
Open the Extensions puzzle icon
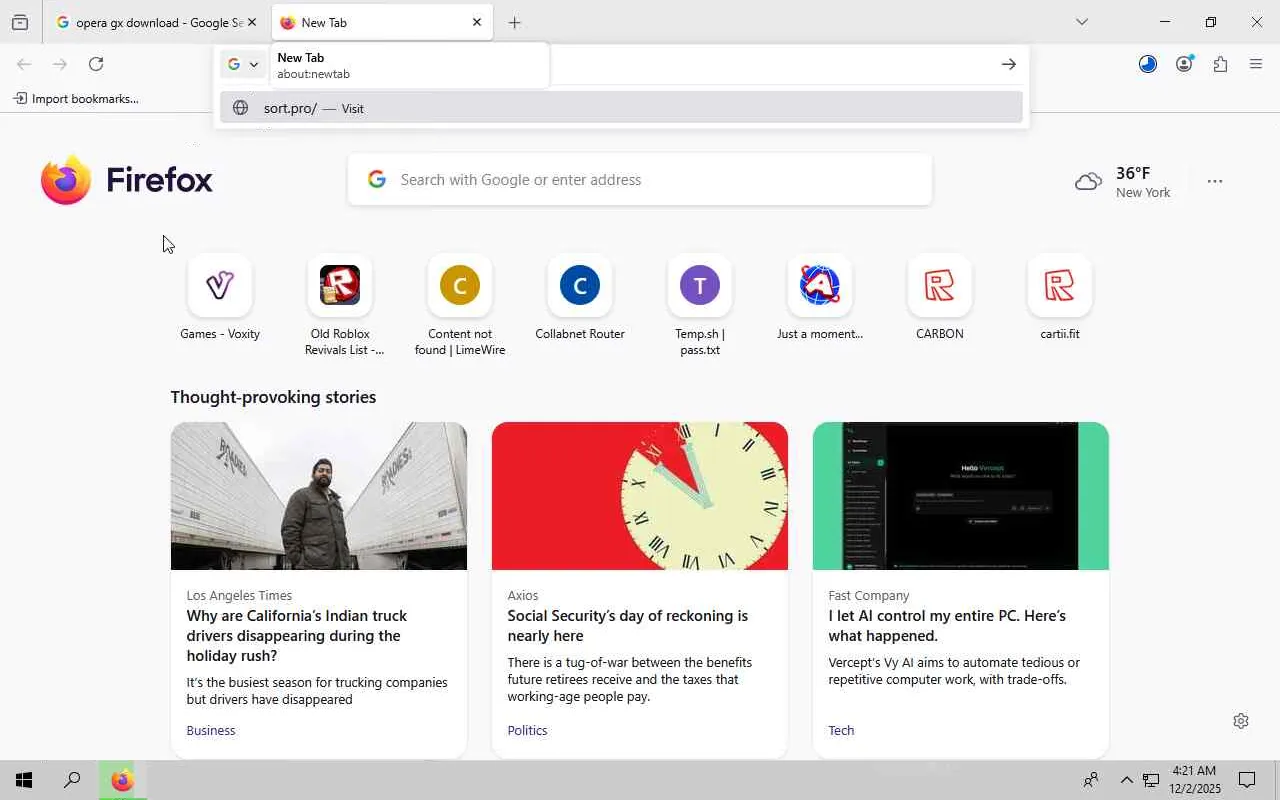1220,64
